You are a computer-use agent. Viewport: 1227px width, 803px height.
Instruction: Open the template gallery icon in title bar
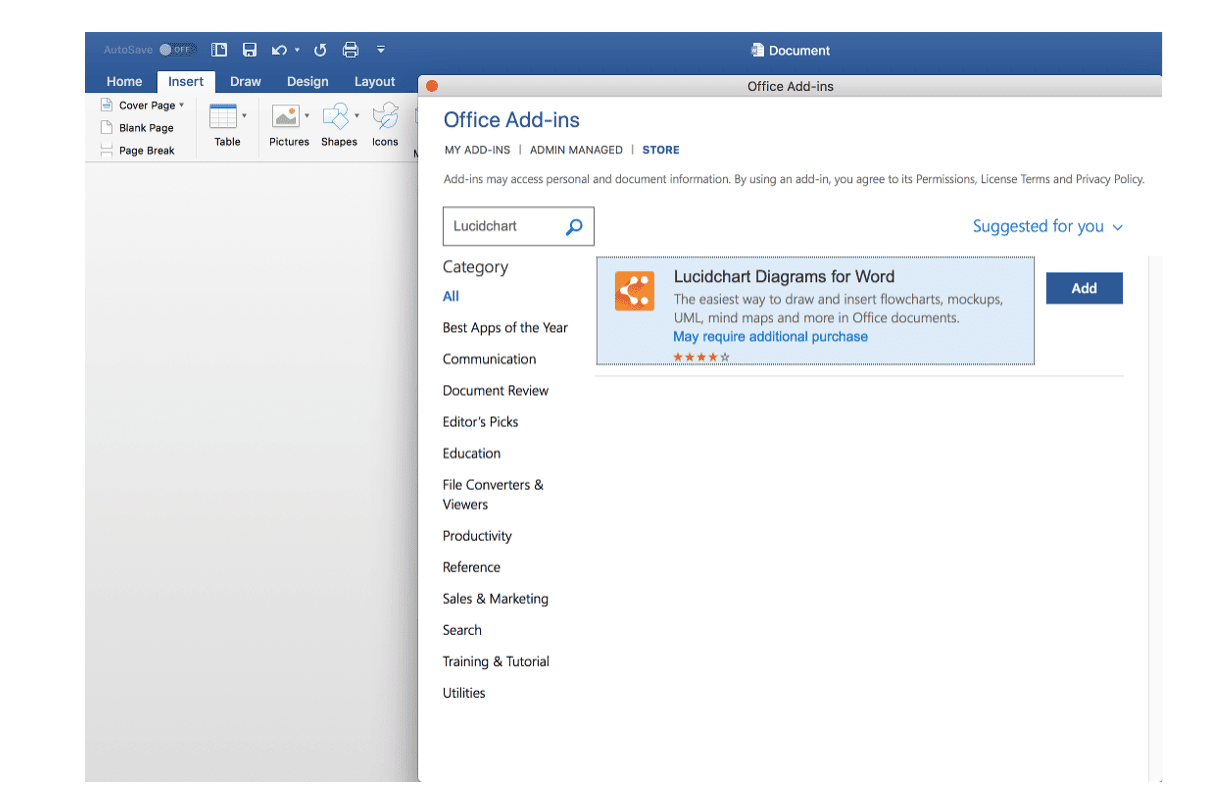[219, 50]
